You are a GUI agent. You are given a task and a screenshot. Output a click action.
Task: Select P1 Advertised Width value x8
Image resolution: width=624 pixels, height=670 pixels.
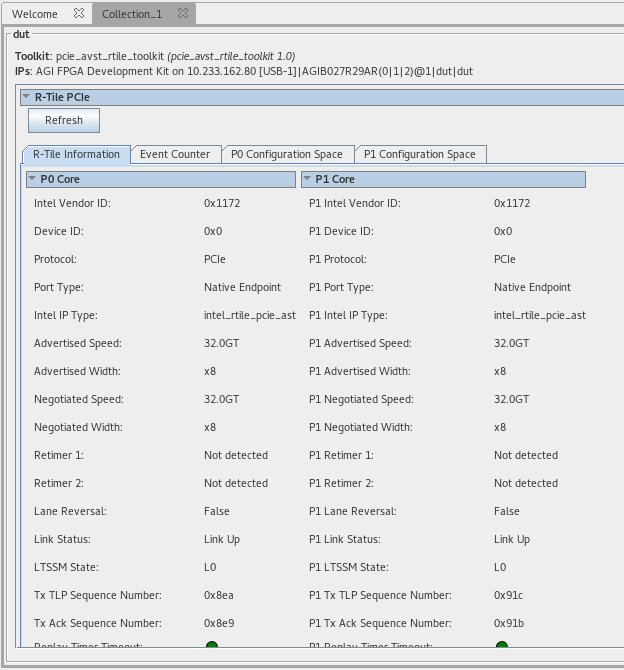(x=500, y=371)
